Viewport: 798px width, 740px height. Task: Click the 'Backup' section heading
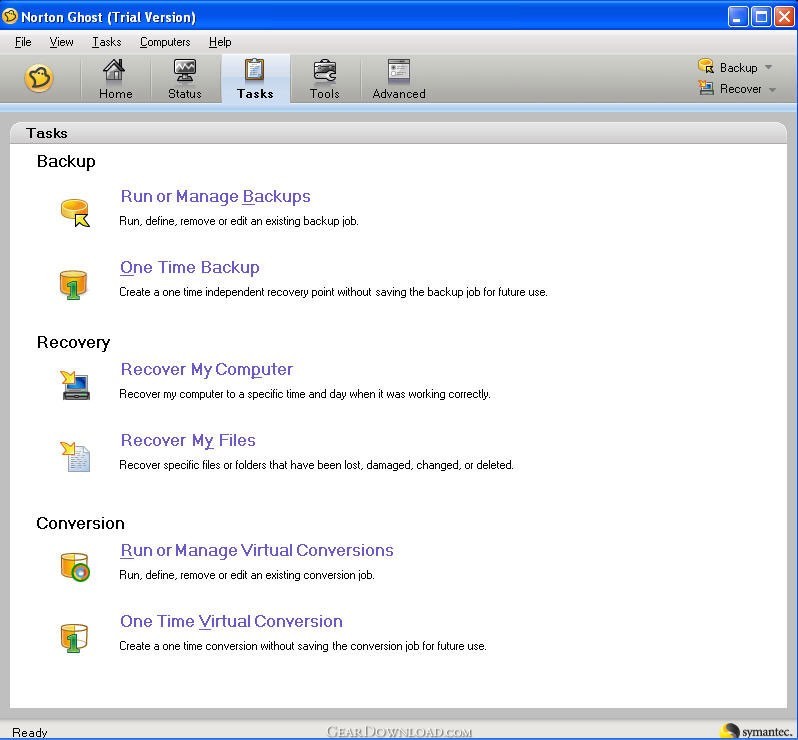tap(66, 161)
